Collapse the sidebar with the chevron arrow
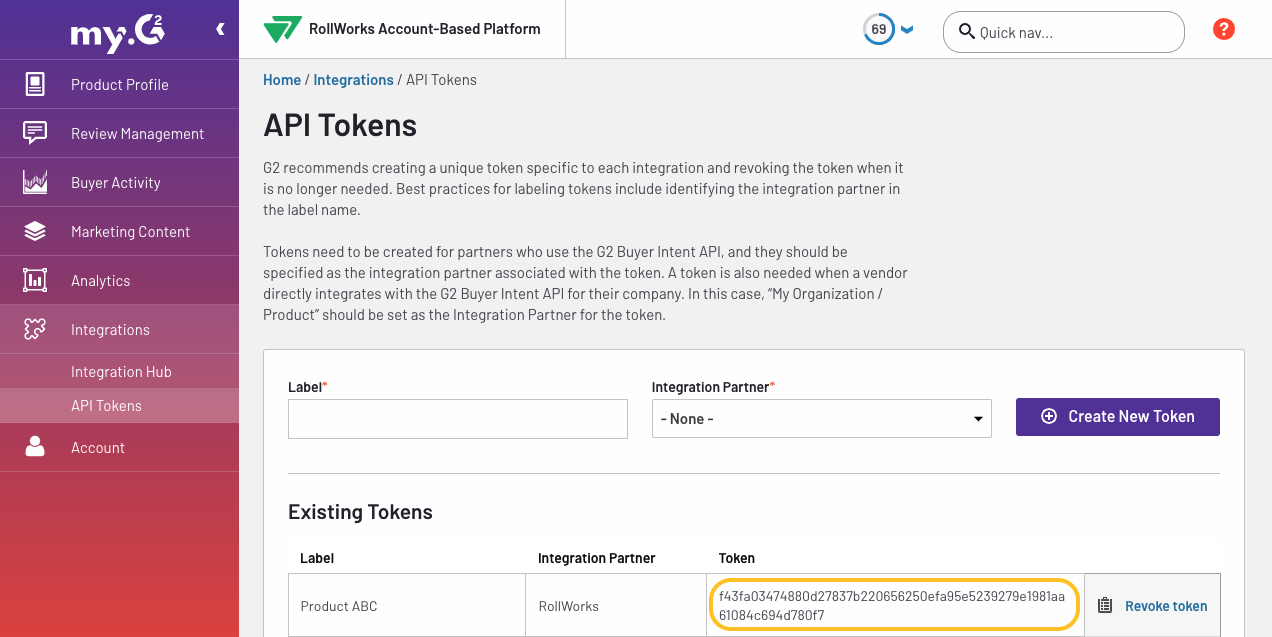1272x637 pixels. [220, 30]
